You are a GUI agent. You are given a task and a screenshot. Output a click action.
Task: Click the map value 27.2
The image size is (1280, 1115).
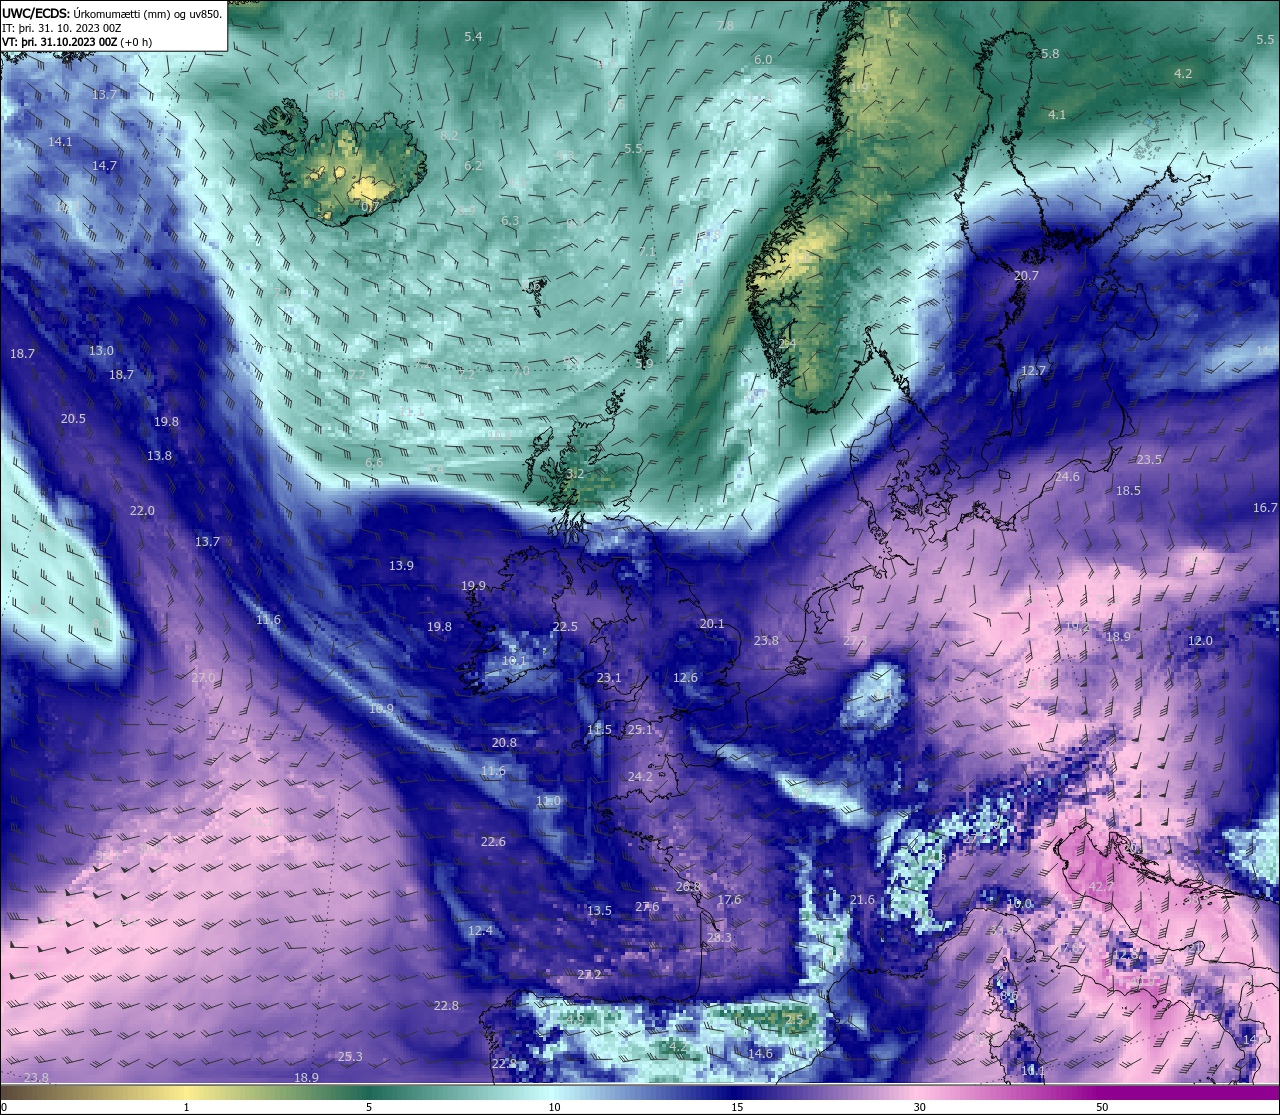click(x=589, y=975)
